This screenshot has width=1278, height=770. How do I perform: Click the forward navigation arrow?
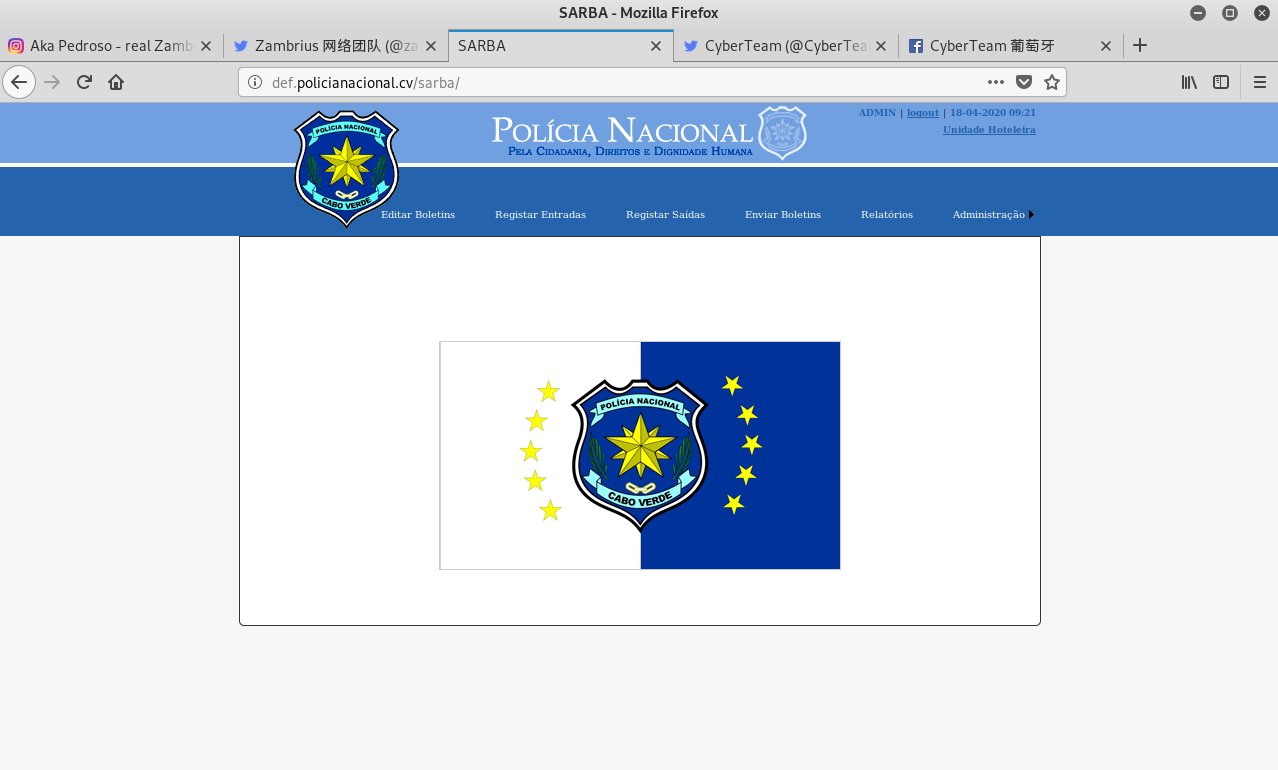coord(52,82)
